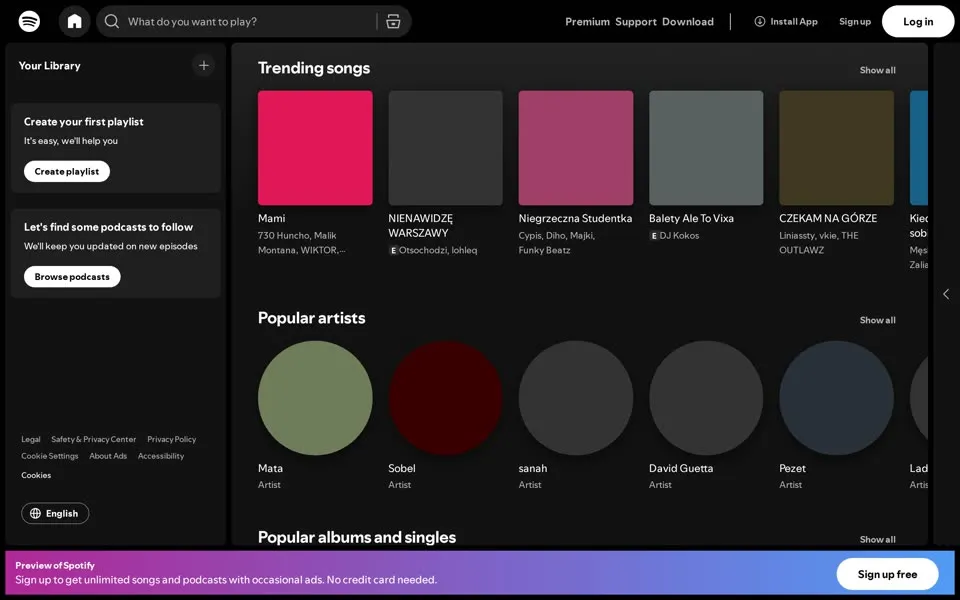
Task: Open Cookies footer link
Action: tap(36, 475)
